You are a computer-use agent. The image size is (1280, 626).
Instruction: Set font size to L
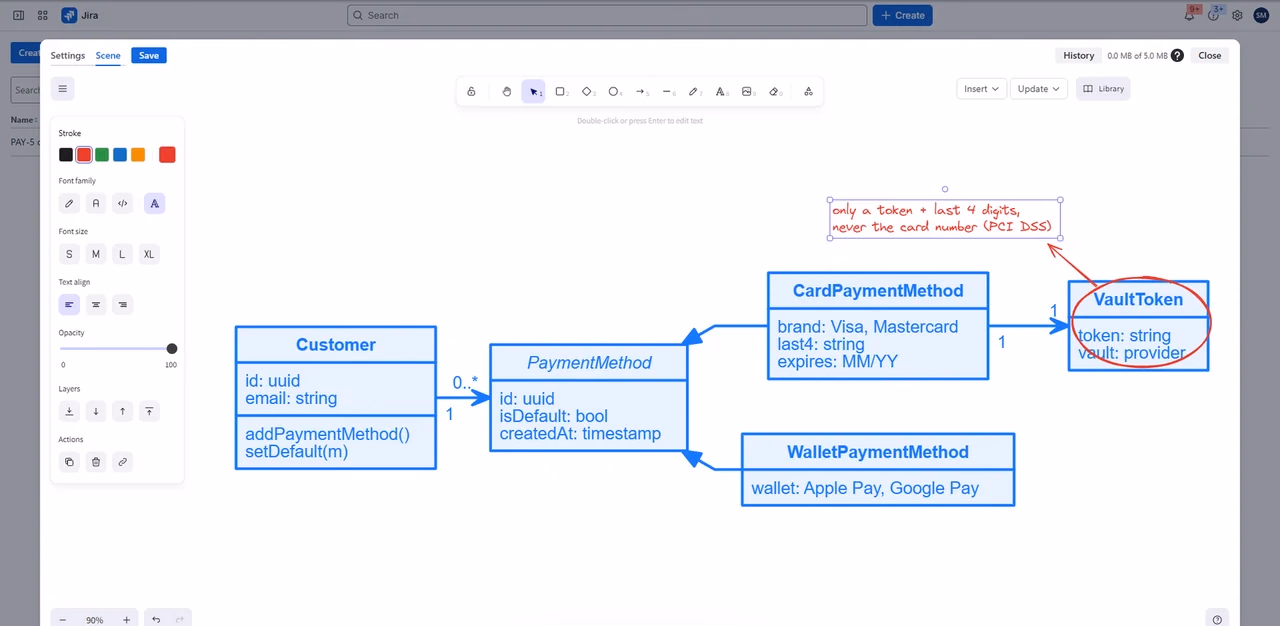click(x=122, y=254)
